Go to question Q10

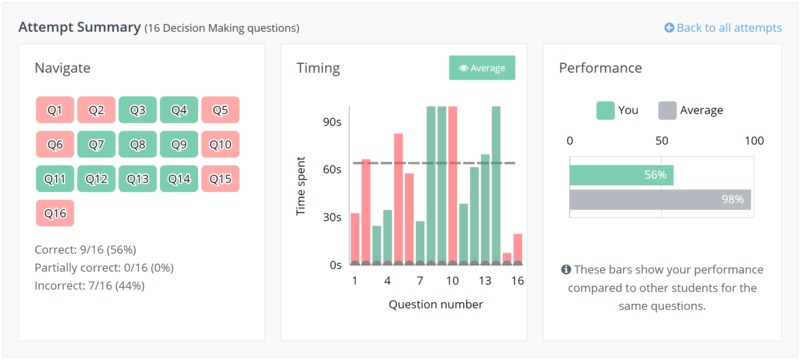220,144
